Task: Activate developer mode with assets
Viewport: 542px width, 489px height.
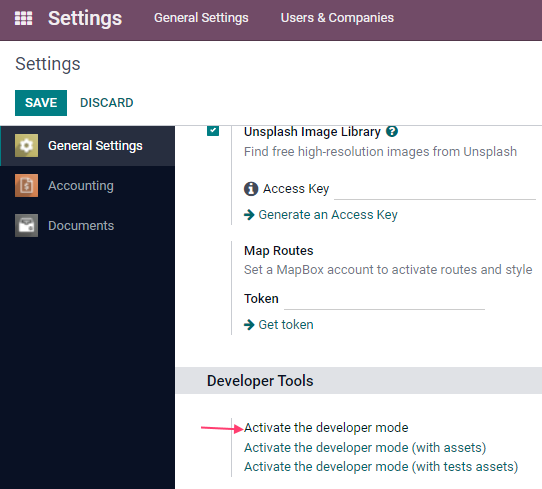Action: [365, 448]
